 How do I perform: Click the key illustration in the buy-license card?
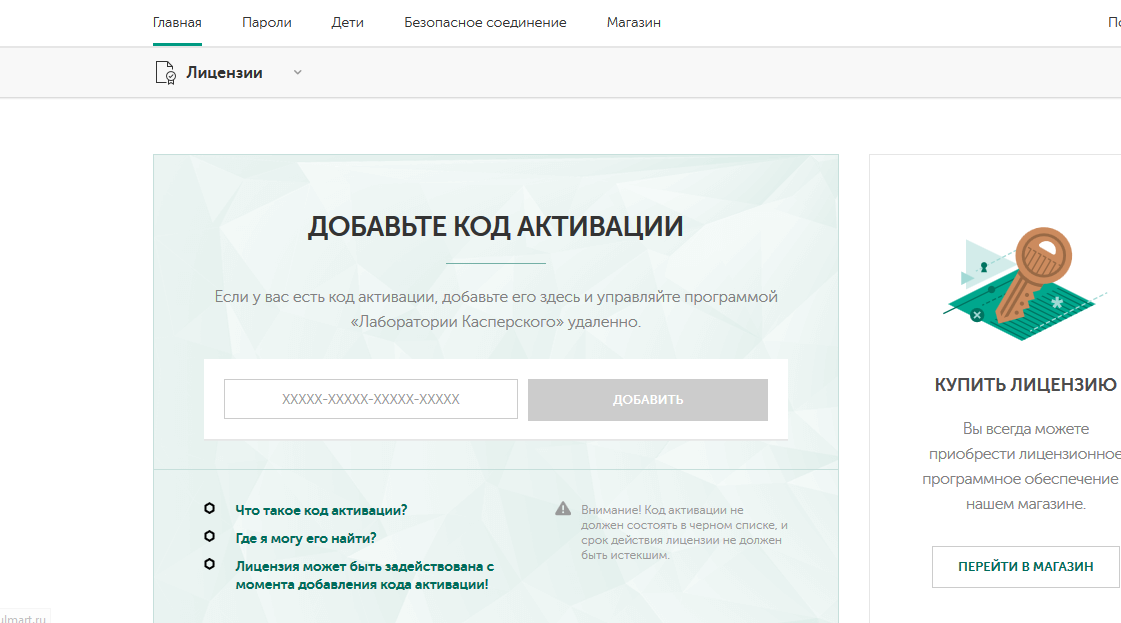click(1024, 283)
